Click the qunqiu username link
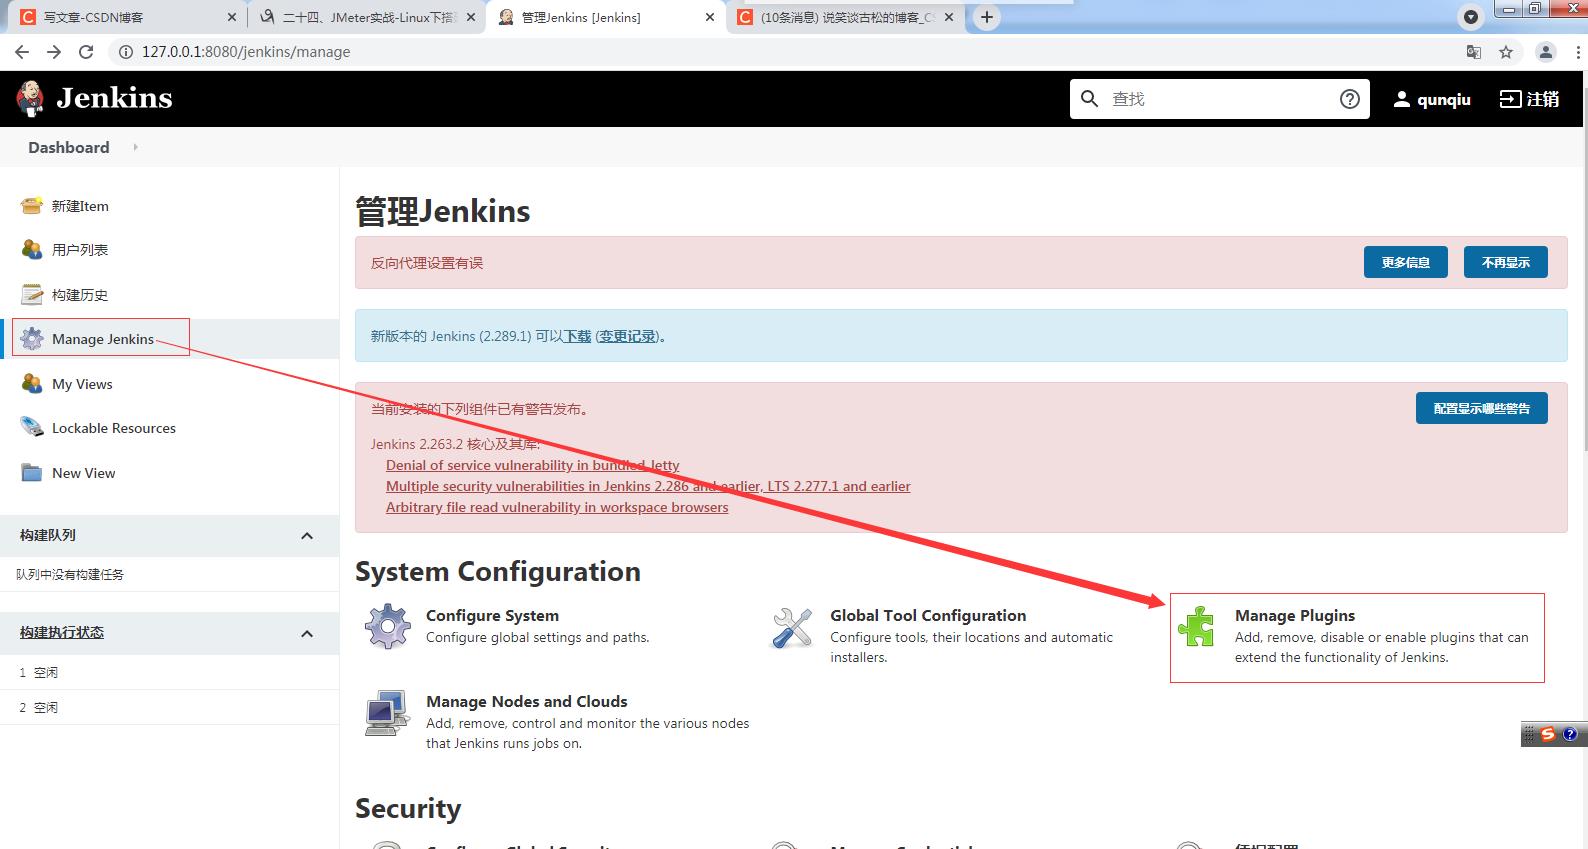Viewport: 1588px width, 849px height. [1444, 99]
